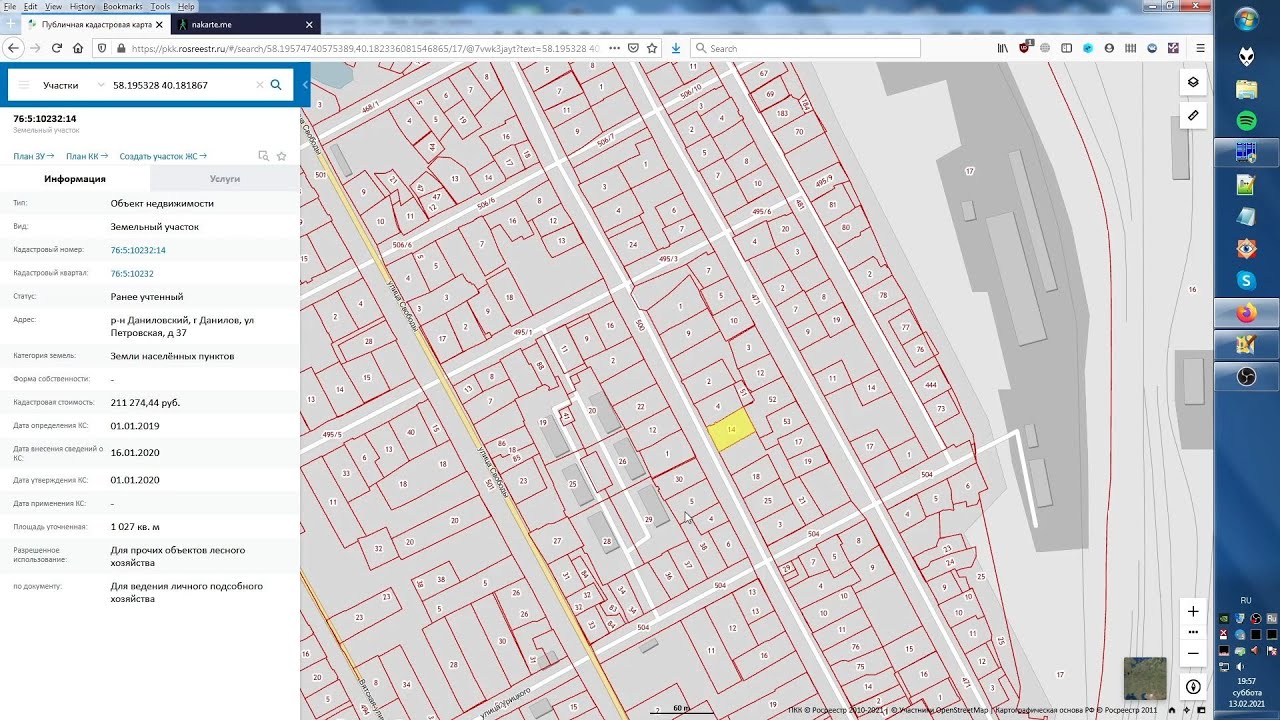Screen dimensions: 1280x720
Task: Open Skype from the taskbar
Action: [1246, 281]
